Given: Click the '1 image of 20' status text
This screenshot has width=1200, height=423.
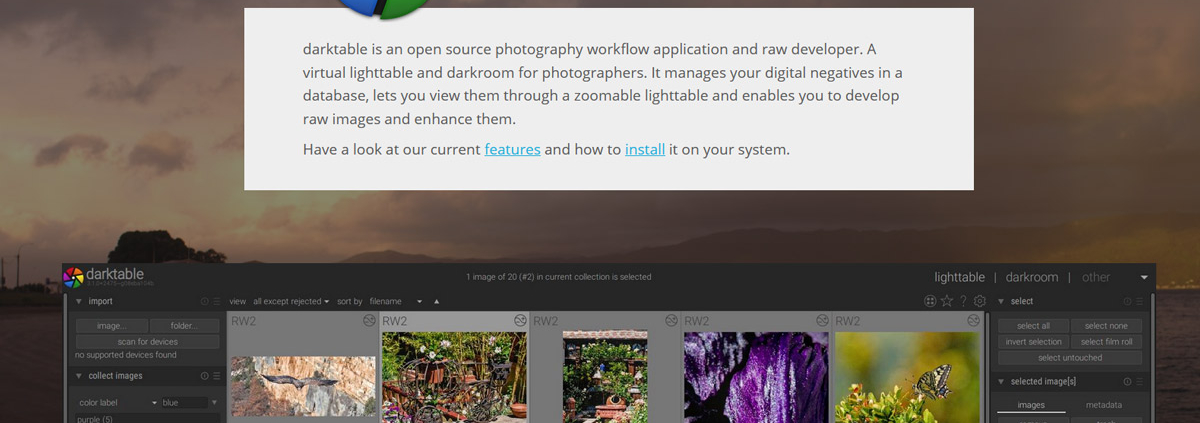Looking at the screenshot, I should [559, 277].
